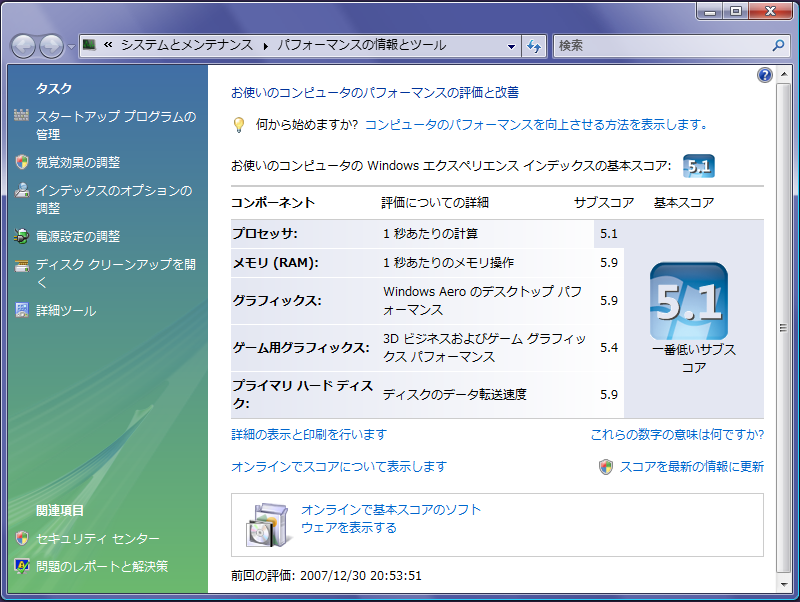The width and height of the screenshot is (800, 602).
Task: Click the 電源設定の調整 power icon
Action: tap(21, 236)
